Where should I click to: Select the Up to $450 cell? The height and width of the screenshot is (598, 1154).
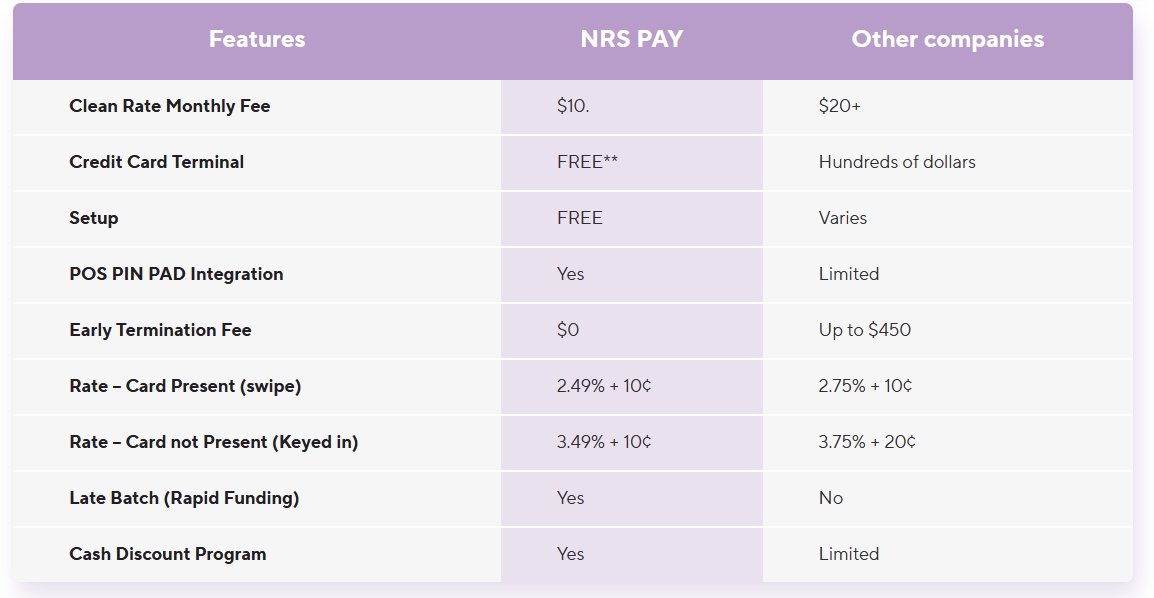tap(864, 330)
